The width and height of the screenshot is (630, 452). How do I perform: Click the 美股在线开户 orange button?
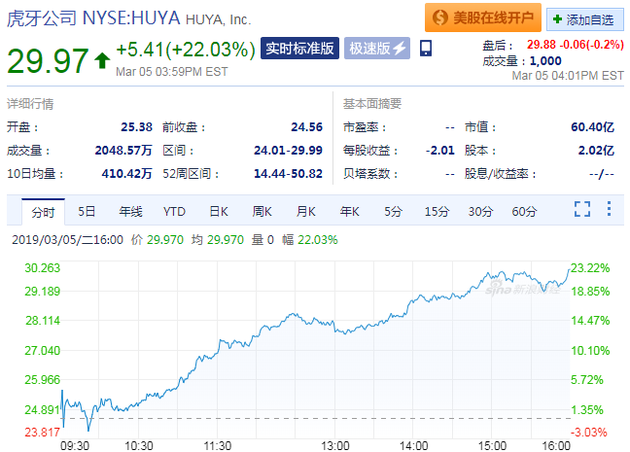click(x=483, y=18)
